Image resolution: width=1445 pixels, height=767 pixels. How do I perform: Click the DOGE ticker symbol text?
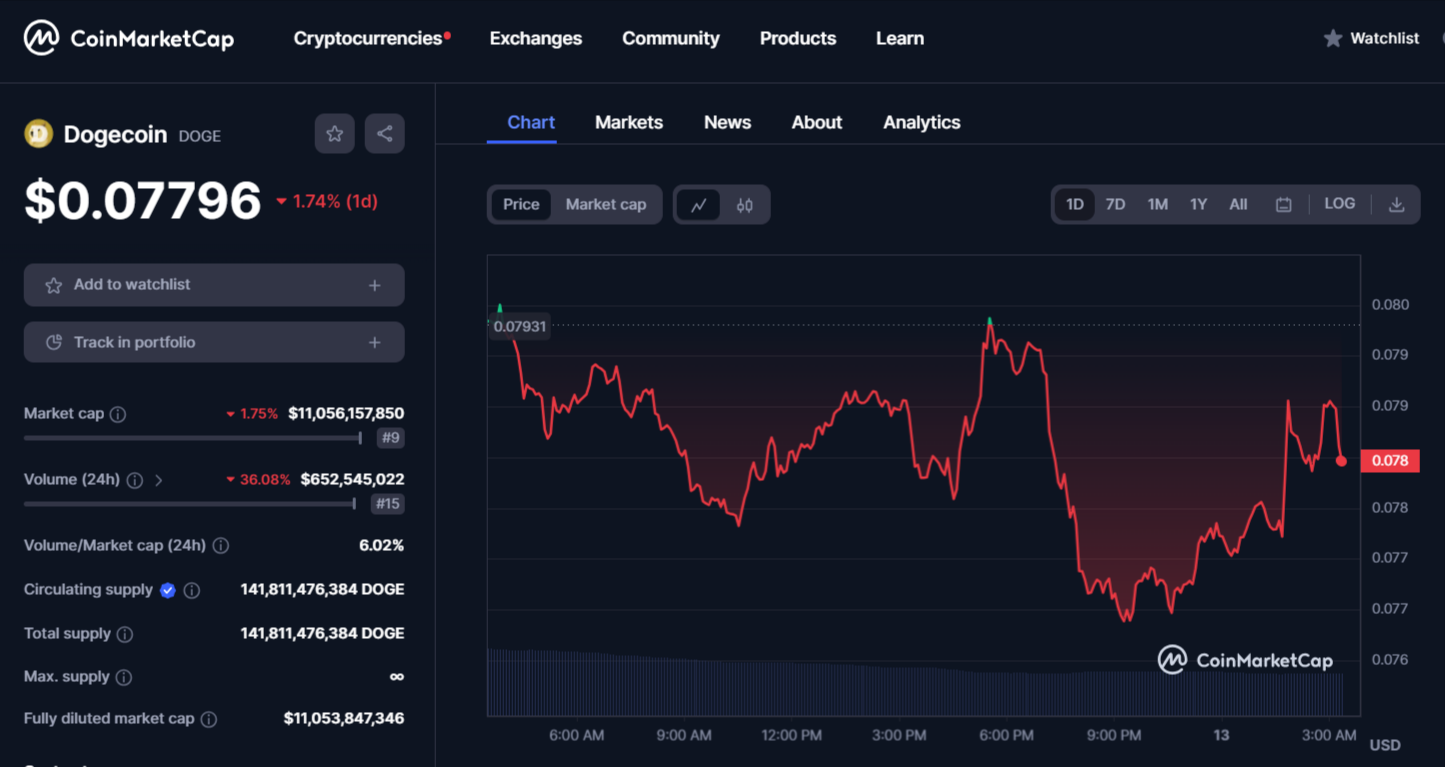click(x=200, y=136)
